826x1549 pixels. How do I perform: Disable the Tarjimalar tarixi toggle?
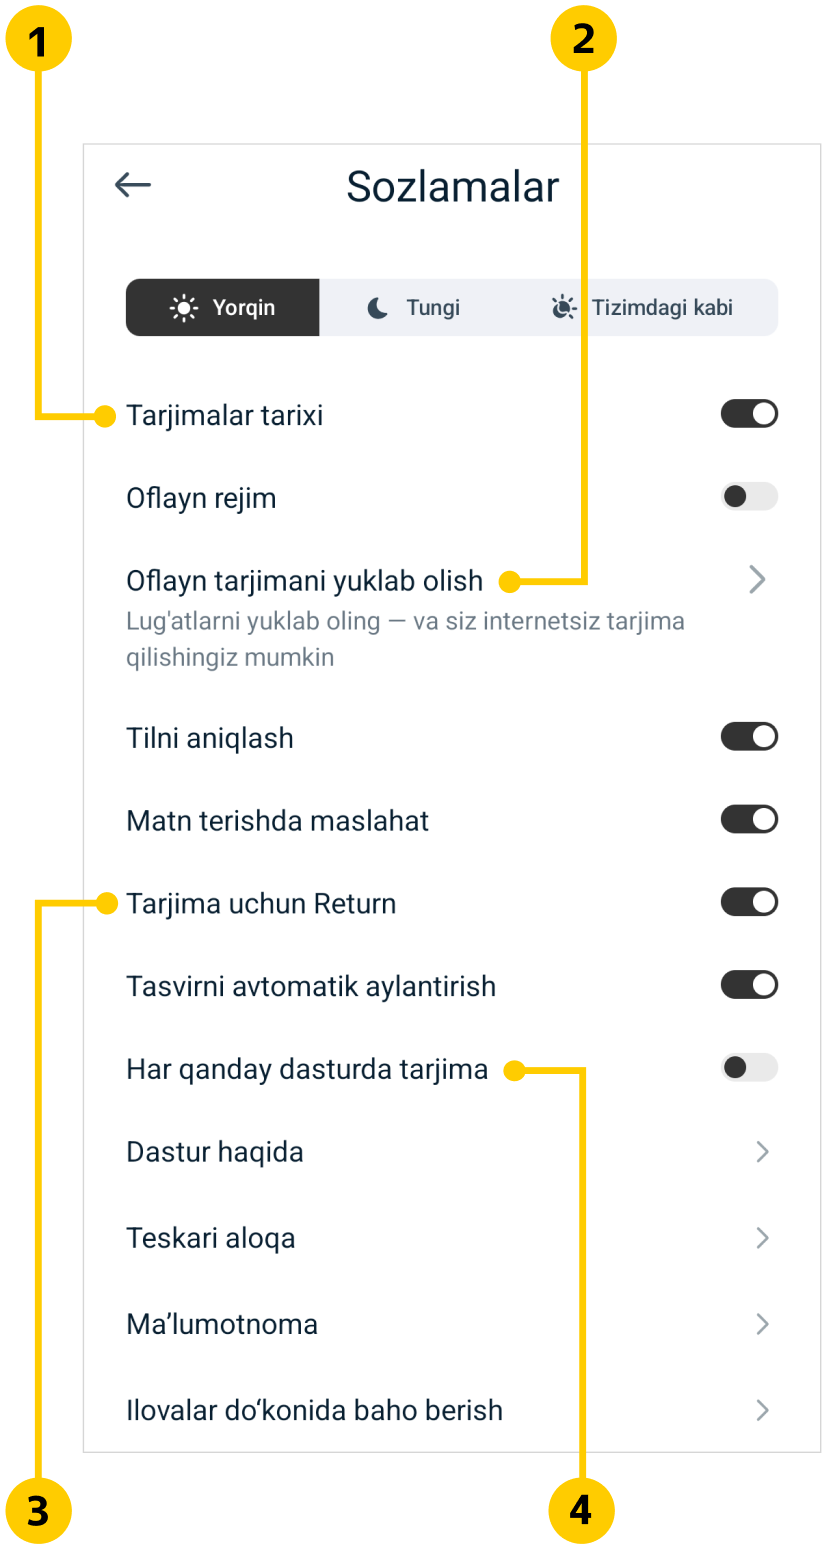[x=749, y=414]
